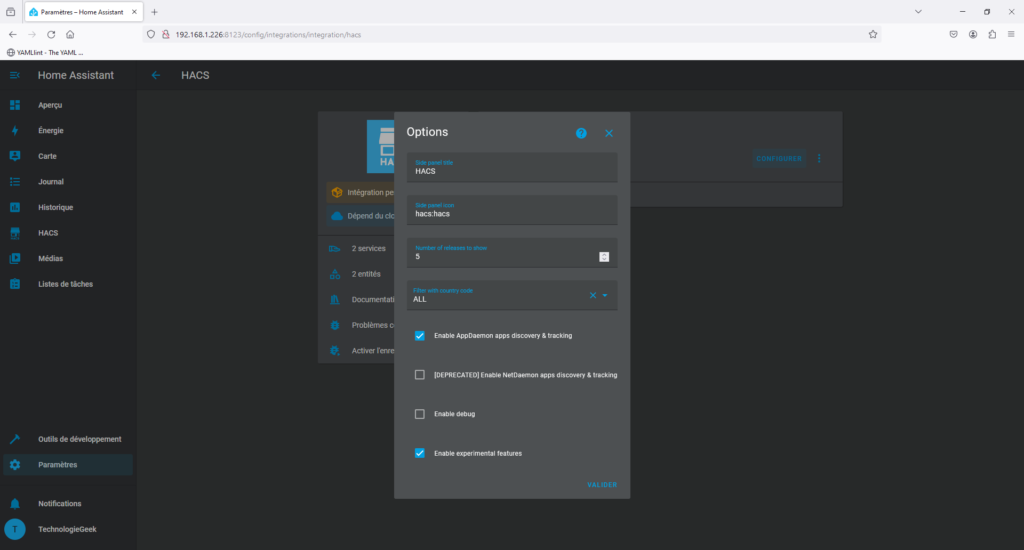The image size is (1024, 550).
Task: Click the 2 services icon
Action: coord(334,249)
